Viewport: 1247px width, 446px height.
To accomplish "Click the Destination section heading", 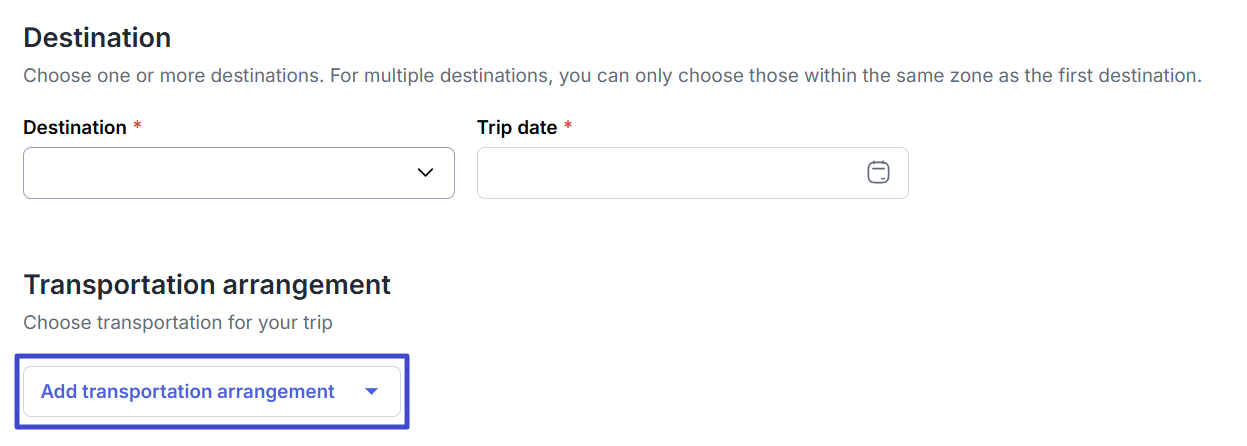I will (x=97, y=38).
